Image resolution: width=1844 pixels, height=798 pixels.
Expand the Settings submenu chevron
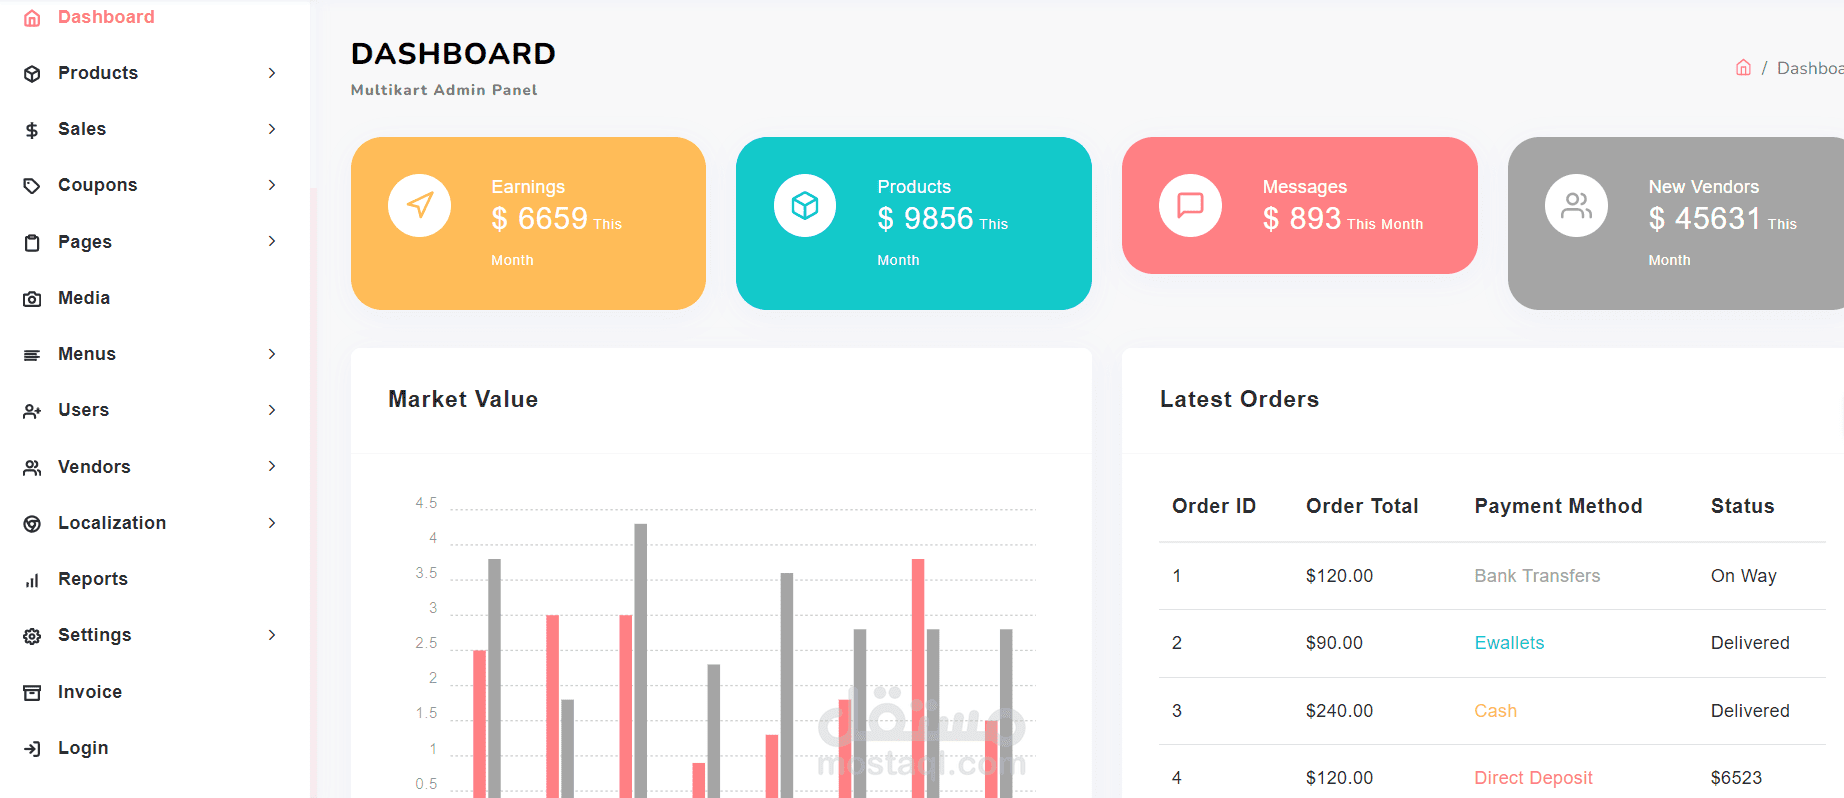[x=272, y=635]
